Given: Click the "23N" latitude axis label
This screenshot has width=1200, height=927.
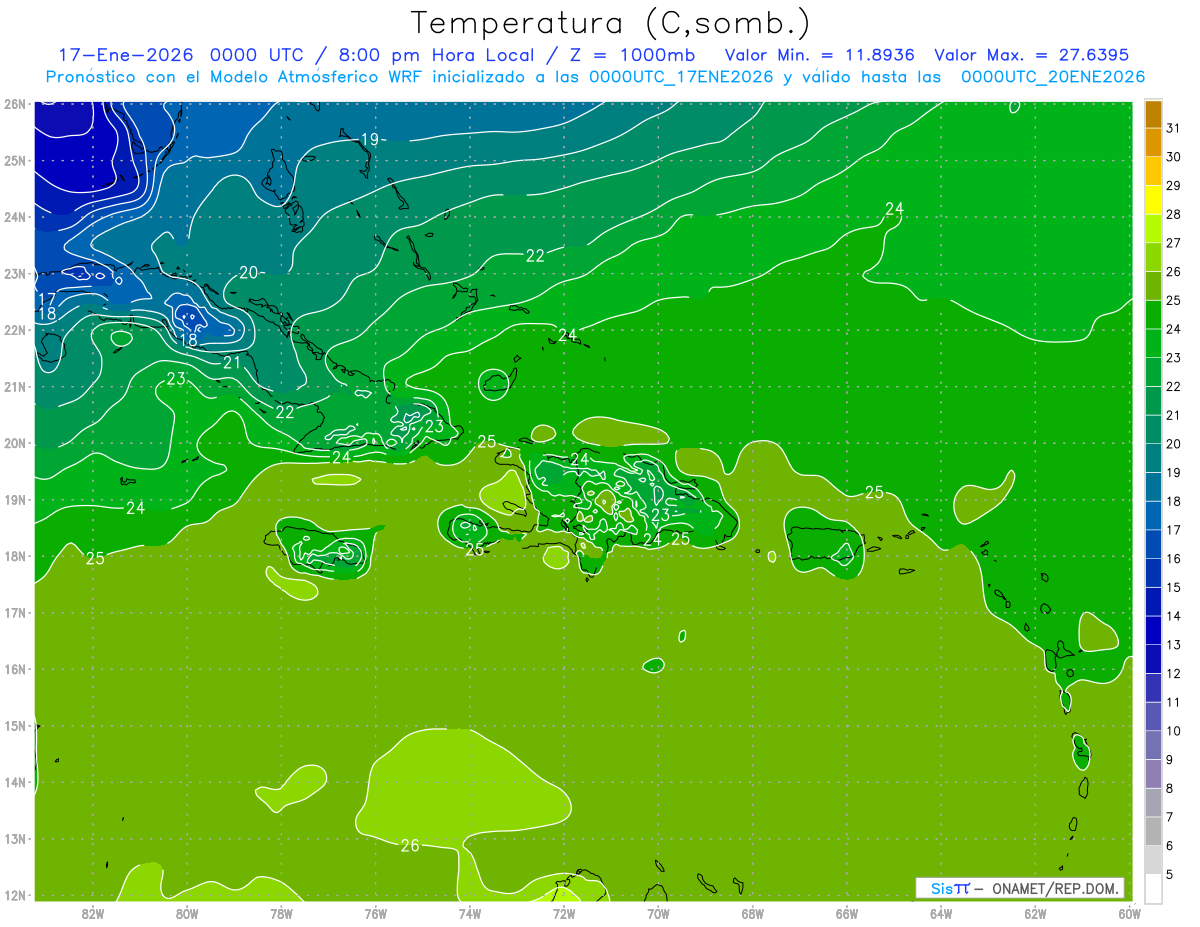Looking at the screenshot, I should coord(15,273).
